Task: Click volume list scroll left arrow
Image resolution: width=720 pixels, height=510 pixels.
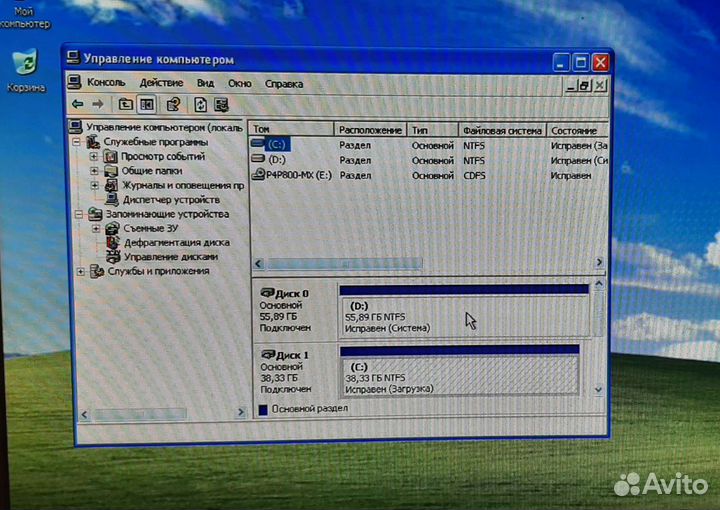Action: [258, 263]
